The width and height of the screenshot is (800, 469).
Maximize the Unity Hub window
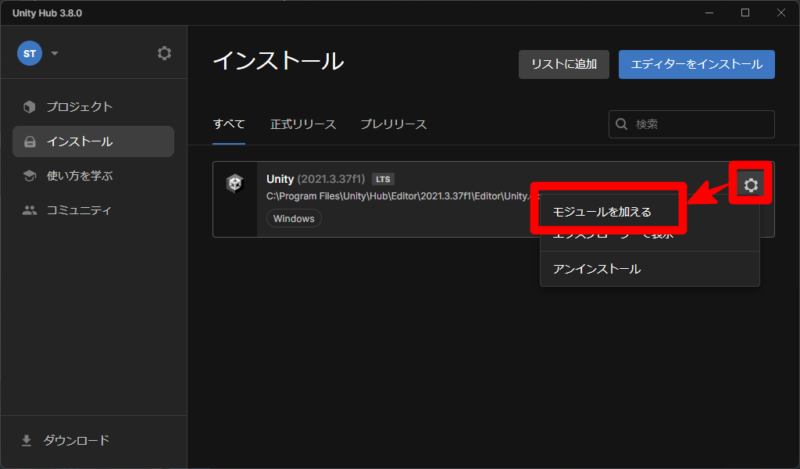(x=745, y=12)
